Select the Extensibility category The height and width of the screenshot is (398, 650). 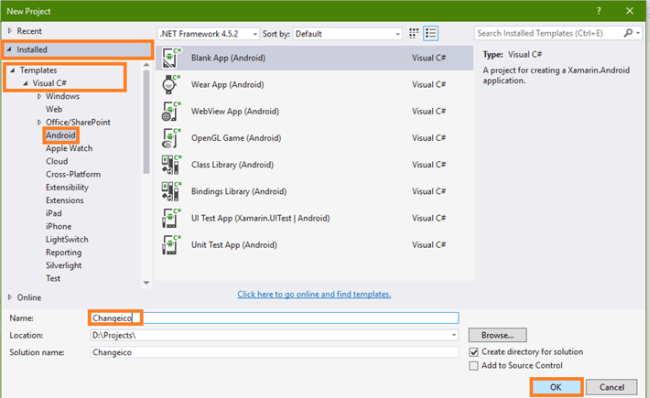point(67,187)
